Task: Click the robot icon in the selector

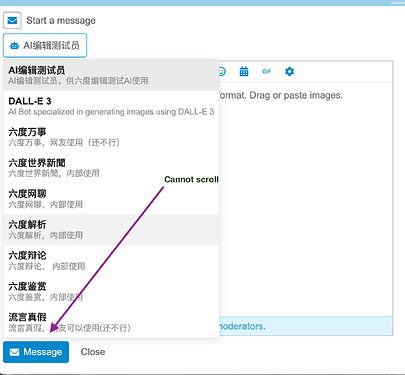Action: (14, 46)
